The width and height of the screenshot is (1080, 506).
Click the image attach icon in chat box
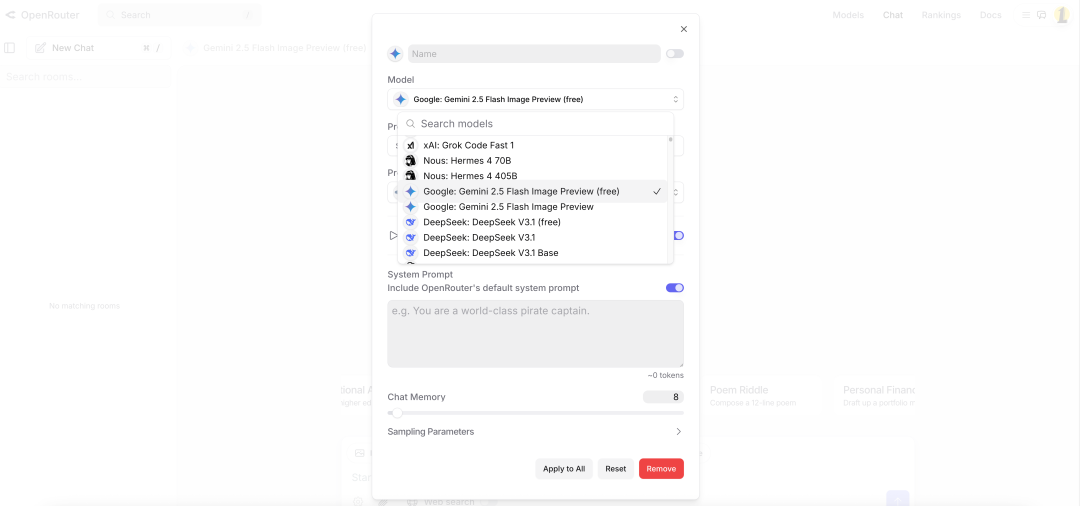pos(359,453)
